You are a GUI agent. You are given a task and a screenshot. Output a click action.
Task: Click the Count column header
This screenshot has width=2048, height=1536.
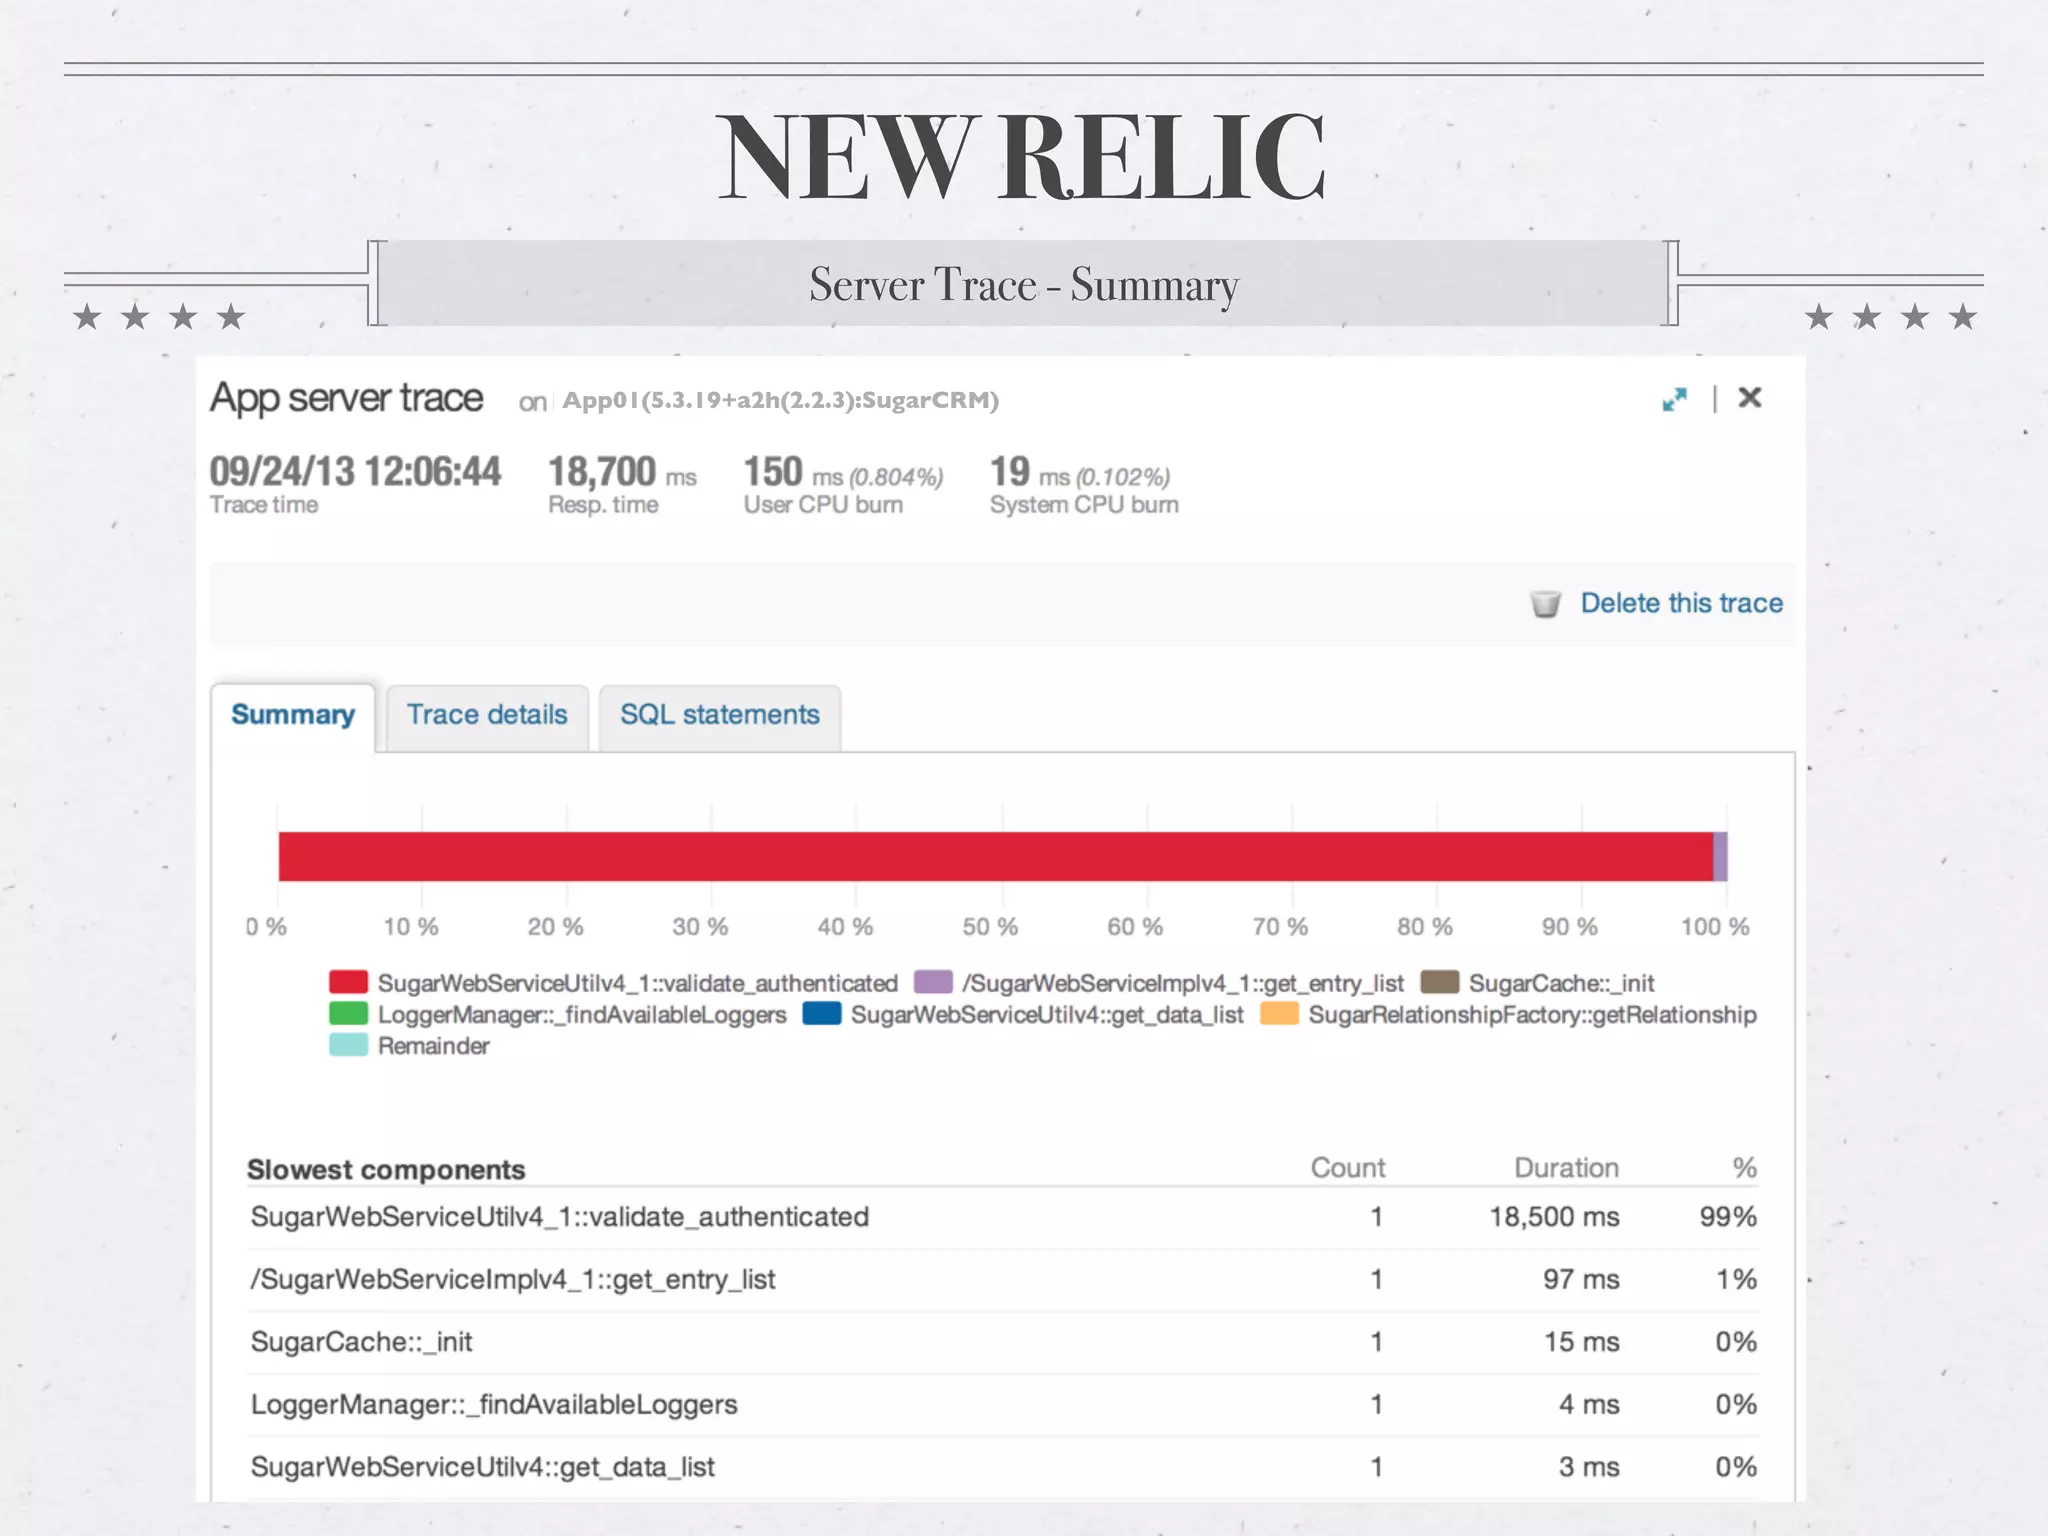1347,1168
